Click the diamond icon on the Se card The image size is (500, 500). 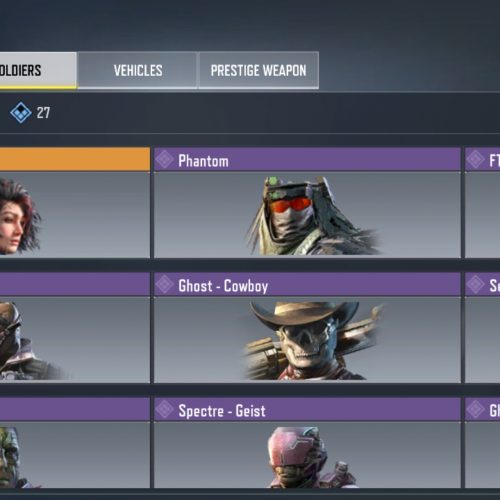click(x=475, y=284)
